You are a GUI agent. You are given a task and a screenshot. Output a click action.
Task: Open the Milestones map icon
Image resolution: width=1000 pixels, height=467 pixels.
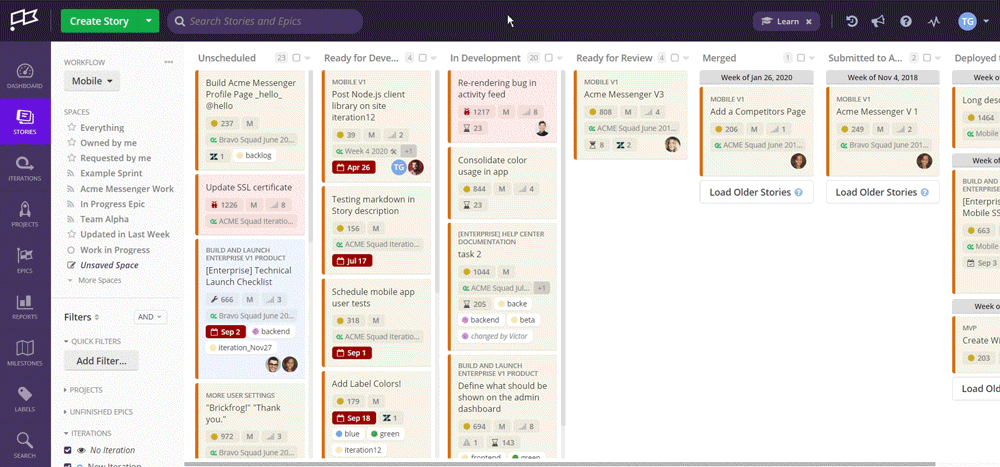pyautogui.click(x=25, y=353)
